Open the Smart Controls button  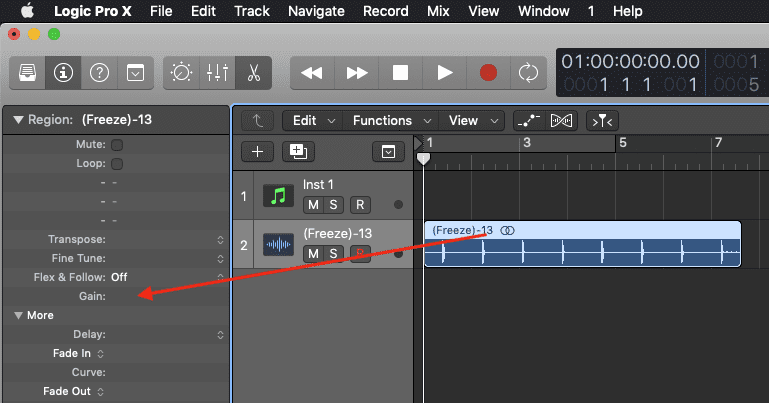(183, 73)
